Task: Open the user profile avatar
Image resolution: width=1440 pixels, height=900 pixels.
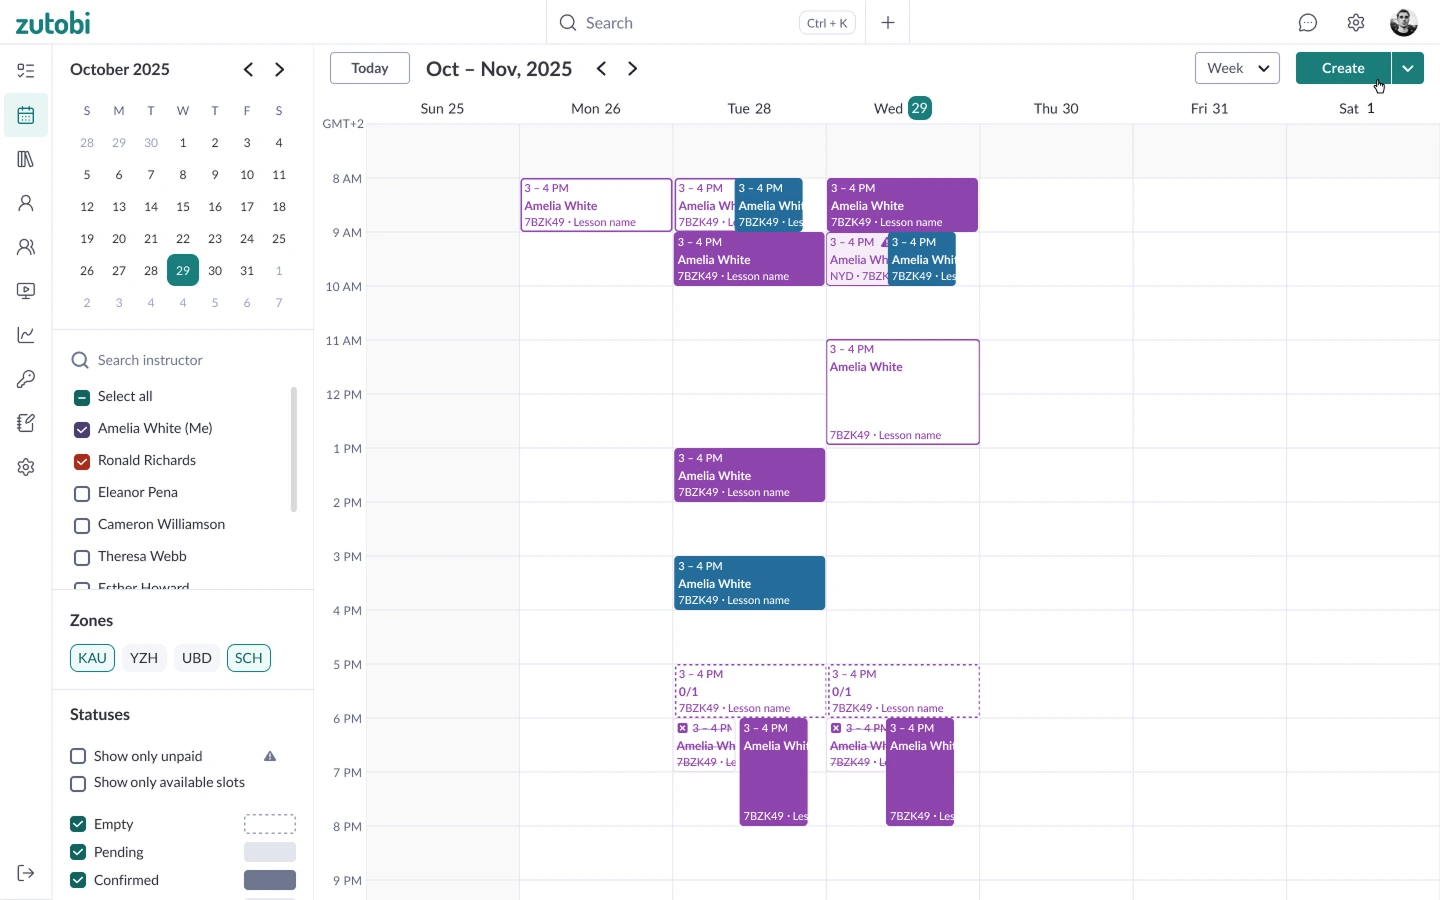Action: point(1404,22)
